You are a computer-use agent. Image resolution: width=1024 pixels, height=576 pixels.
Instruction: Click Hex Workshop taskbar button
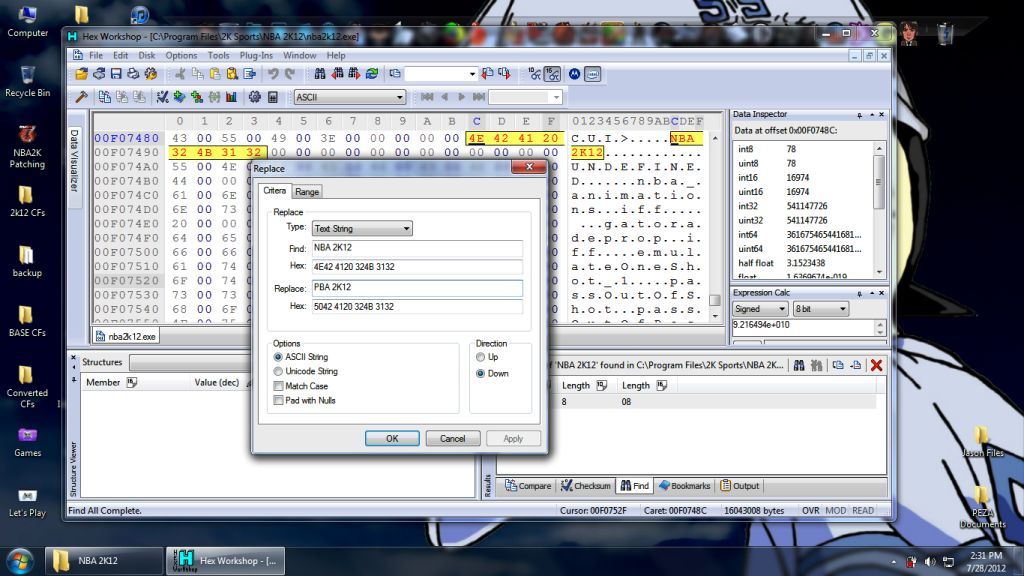pyautogui.click(x=225, y=561)
